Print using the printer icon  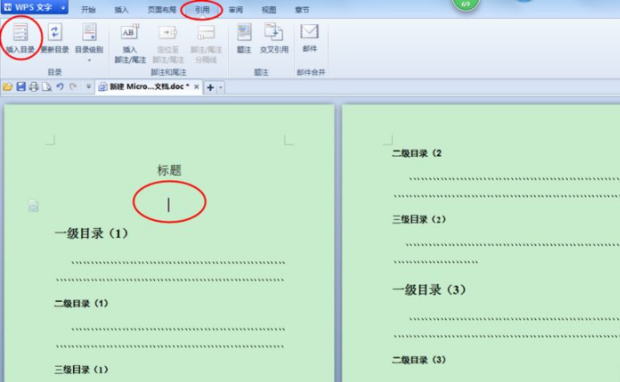pos(34,87)
